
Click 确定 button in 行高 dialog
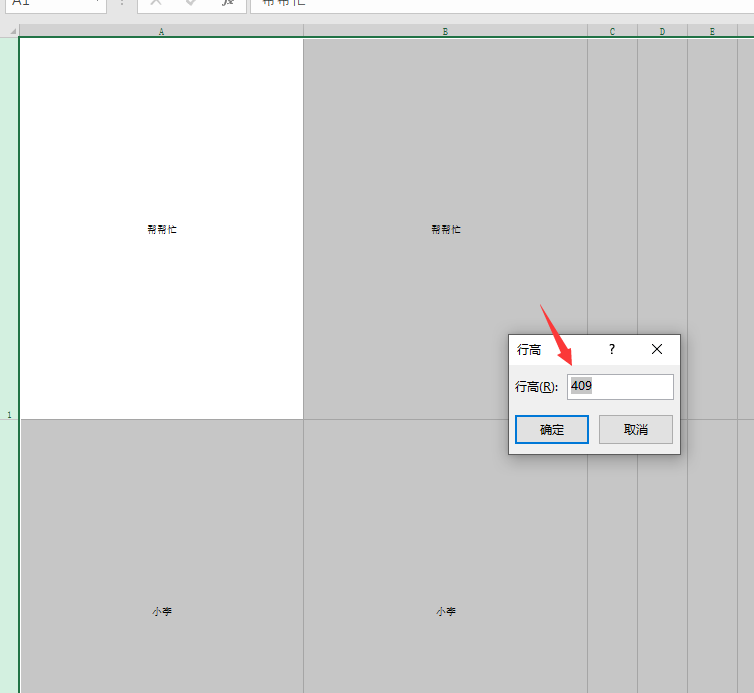[552, 429]
